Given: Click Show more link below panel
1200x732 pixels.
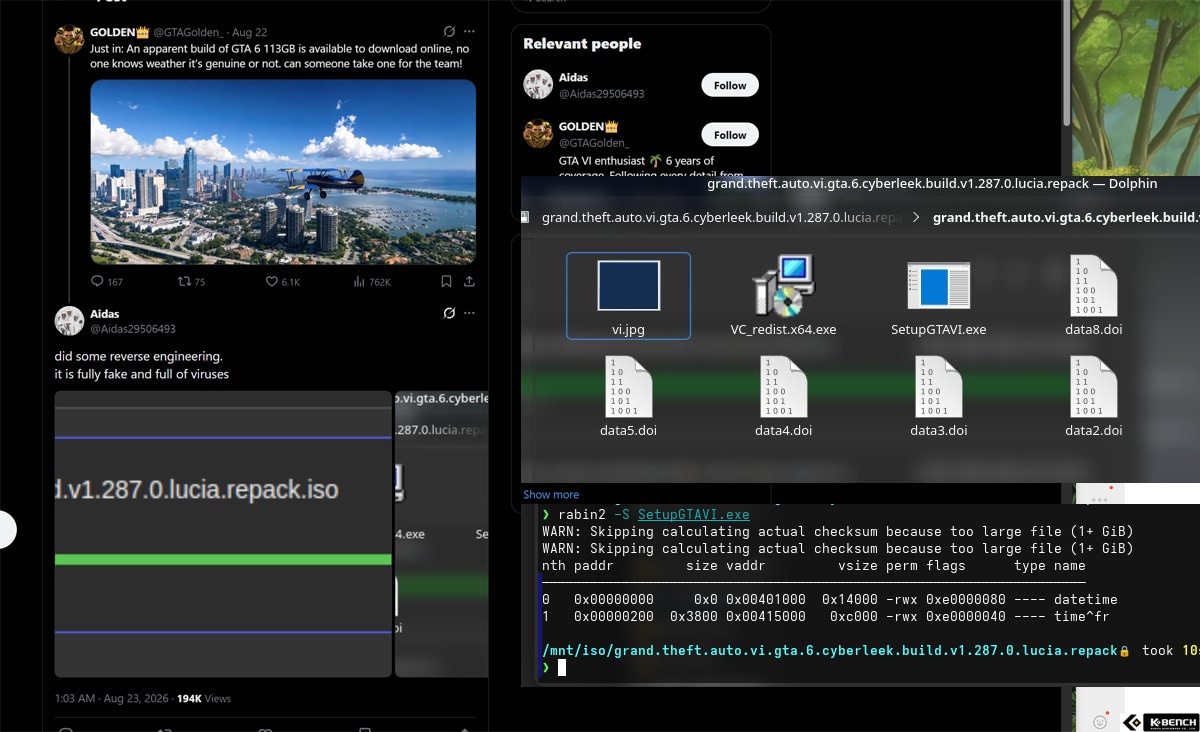Looking at the screenshot, I should pyautogui.click(x=551, y=494).
